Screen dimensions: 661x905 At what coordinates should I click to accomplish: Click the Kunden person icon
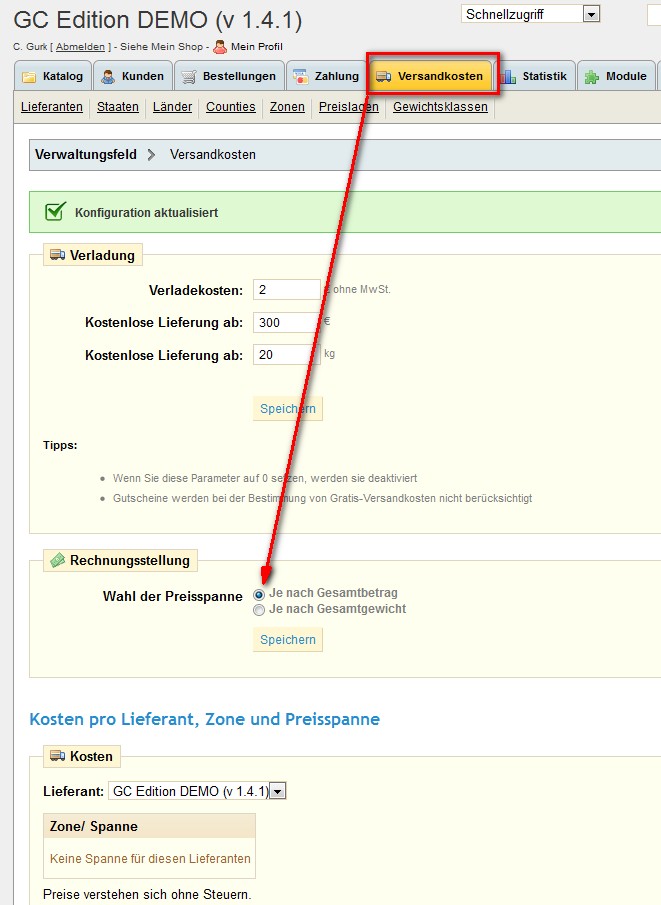(108, 77)
